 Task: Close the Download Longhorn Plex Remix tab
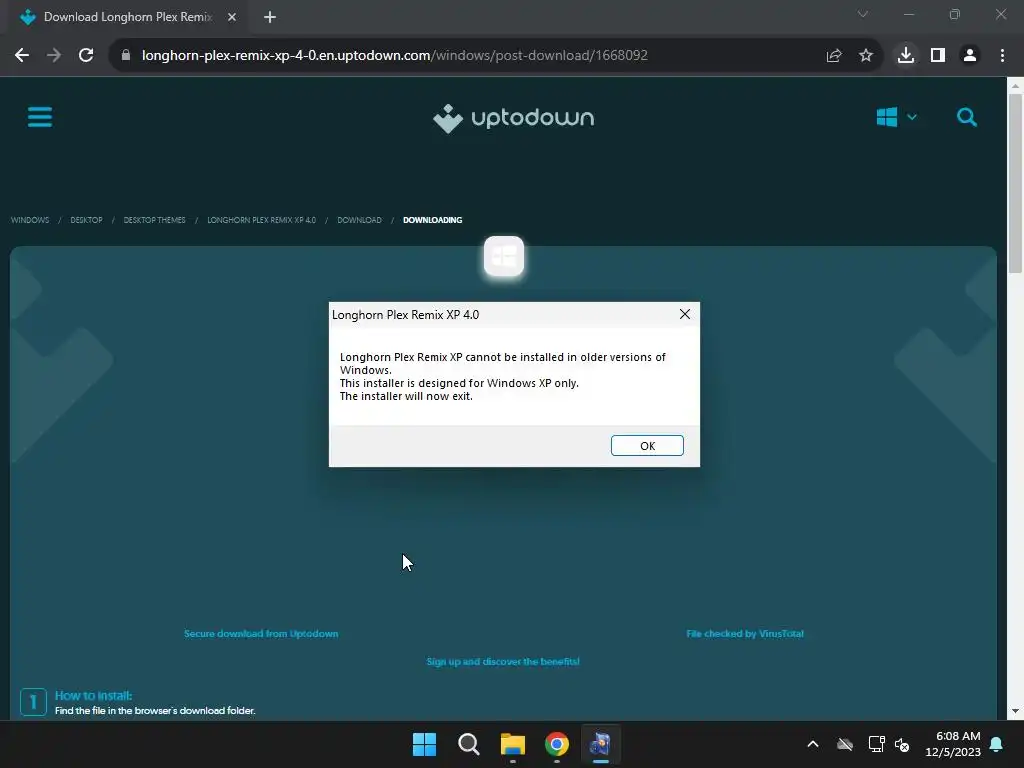pos(232,17)
